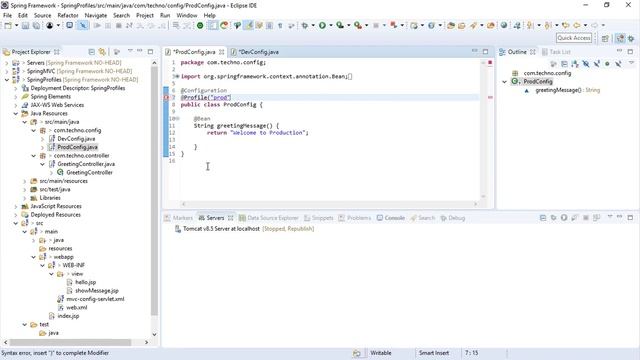640x360 pixels.
Task: Toggle Link with Editor in Project Explorer
Action: (x=102, y=52)
